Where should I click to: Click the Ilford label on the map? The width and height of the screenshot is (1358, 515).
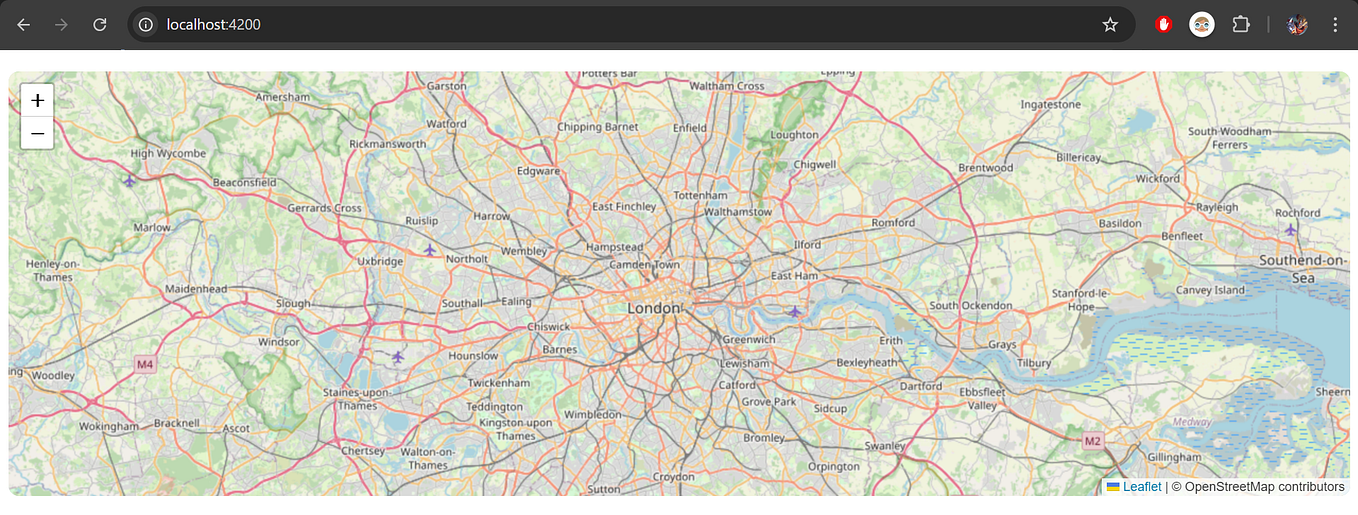[x=807, y=244]
